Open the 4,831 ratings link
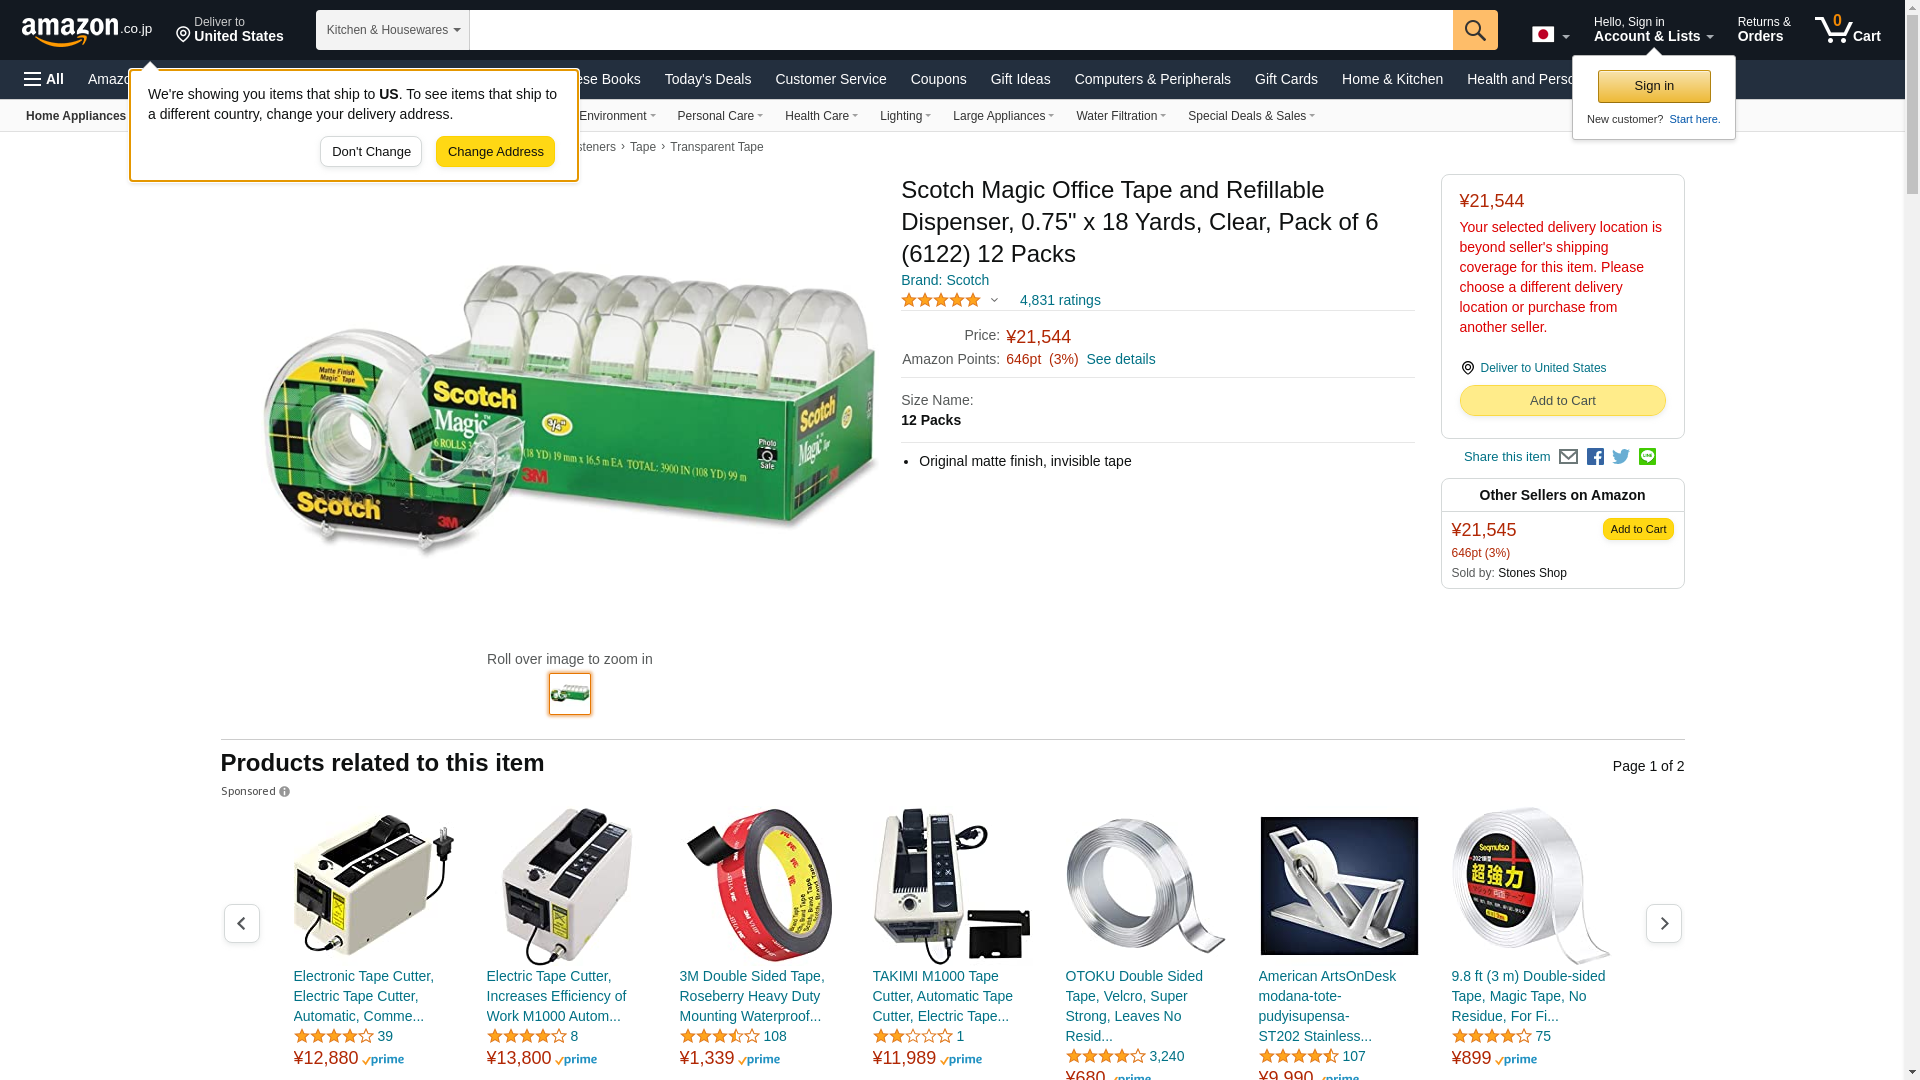1920x1080 pixels. [x=1060, y=300]
